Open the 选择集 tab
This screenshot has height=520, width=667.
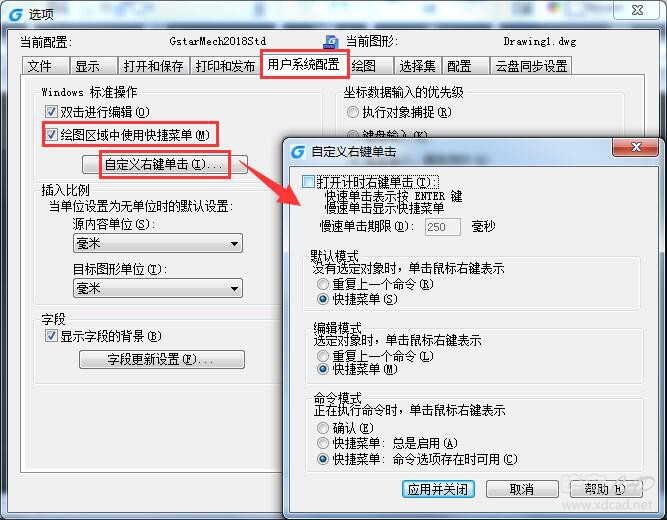tap(417, 66)
